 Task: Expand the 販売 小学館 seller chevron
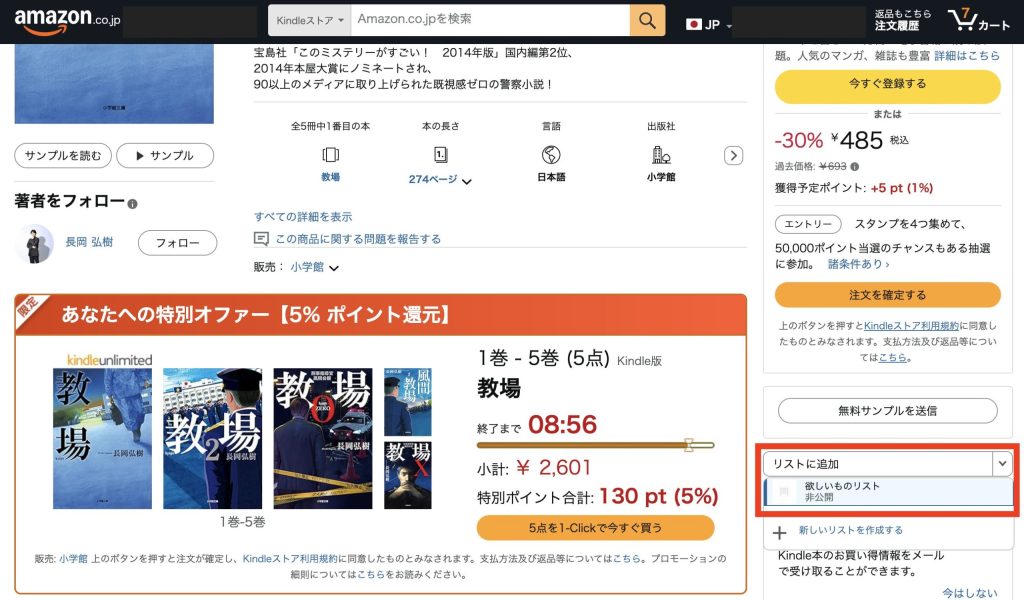[334, 268]
